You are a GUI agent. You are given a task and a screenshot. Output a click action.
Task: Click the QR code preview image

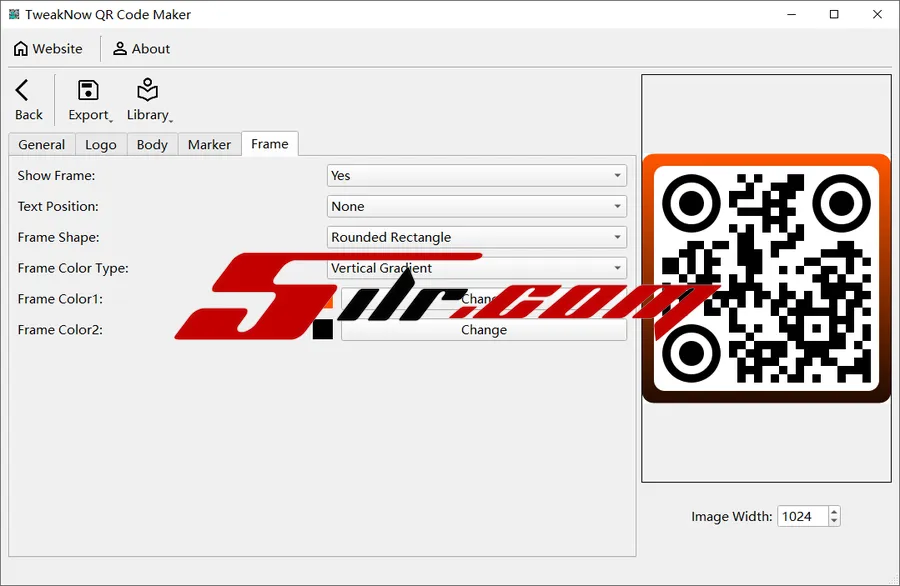766,278
